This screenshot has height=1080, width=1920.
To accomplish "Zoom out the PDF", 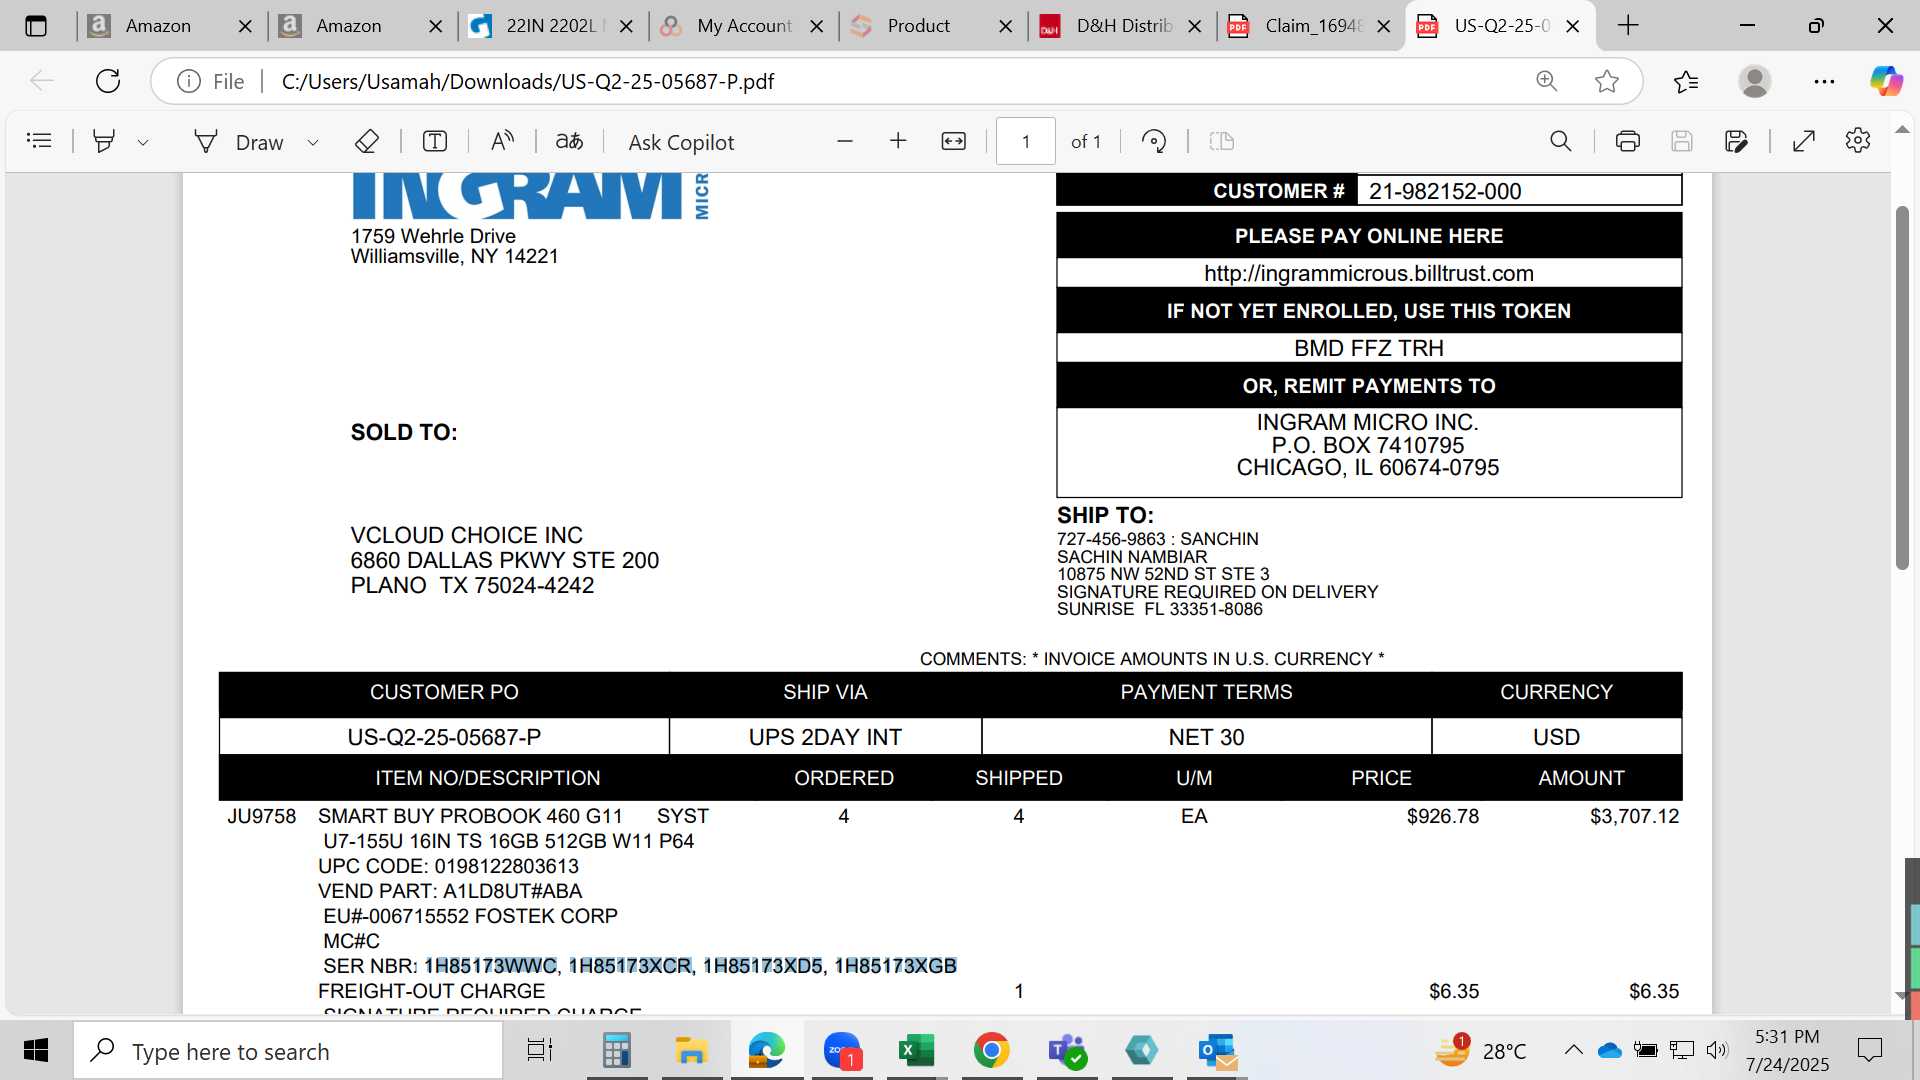I will pyautogui.click(x=845, y=141).
